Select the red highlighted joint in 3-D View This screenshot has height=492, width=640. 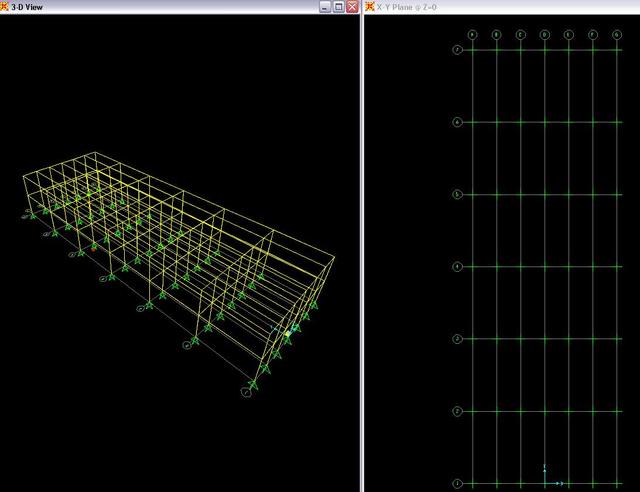pyautogui.click(x=95, y=245)
